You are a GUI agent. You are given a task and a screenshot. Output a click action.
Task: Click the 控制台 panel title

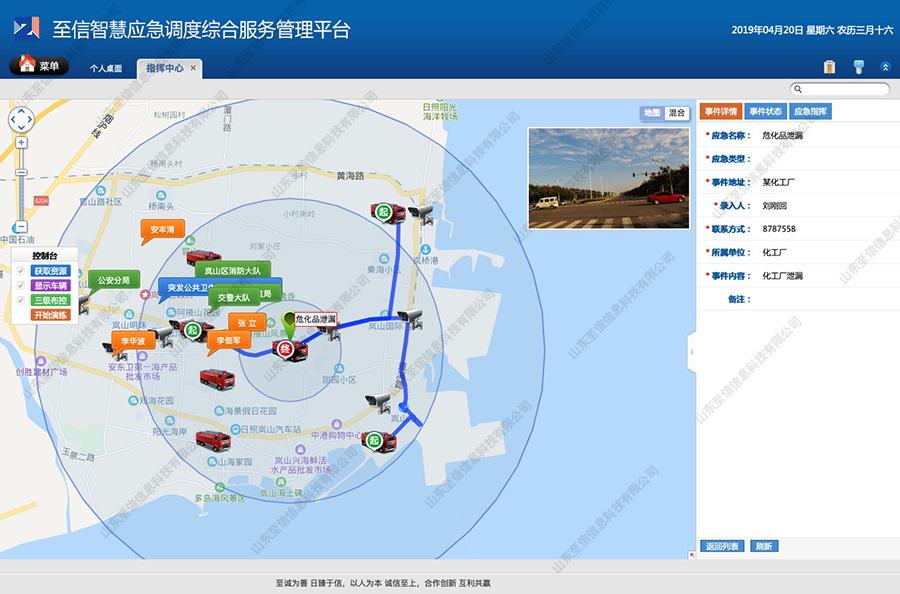click(45, 255)
